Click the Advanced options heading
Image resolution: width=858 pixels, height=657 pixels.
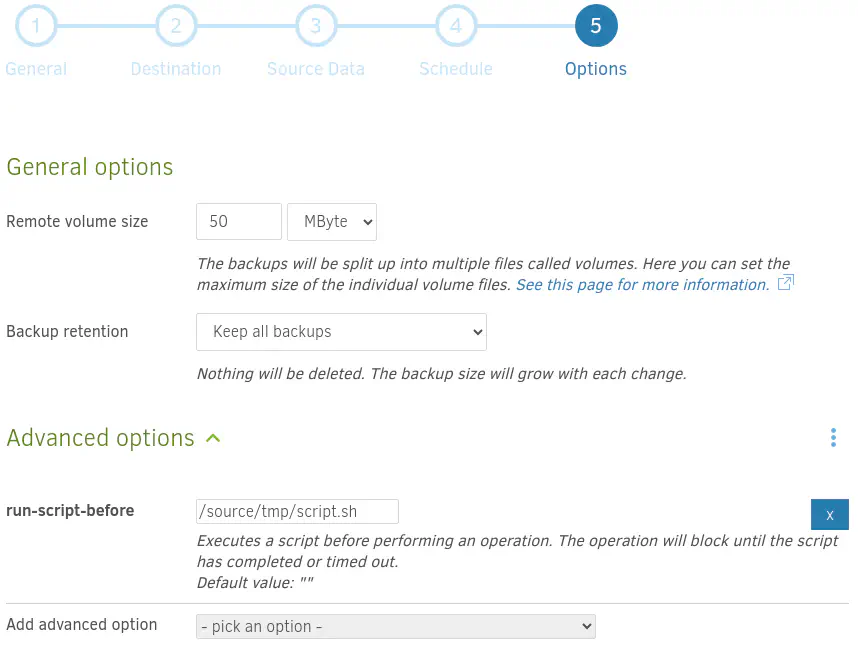point(100,438)
